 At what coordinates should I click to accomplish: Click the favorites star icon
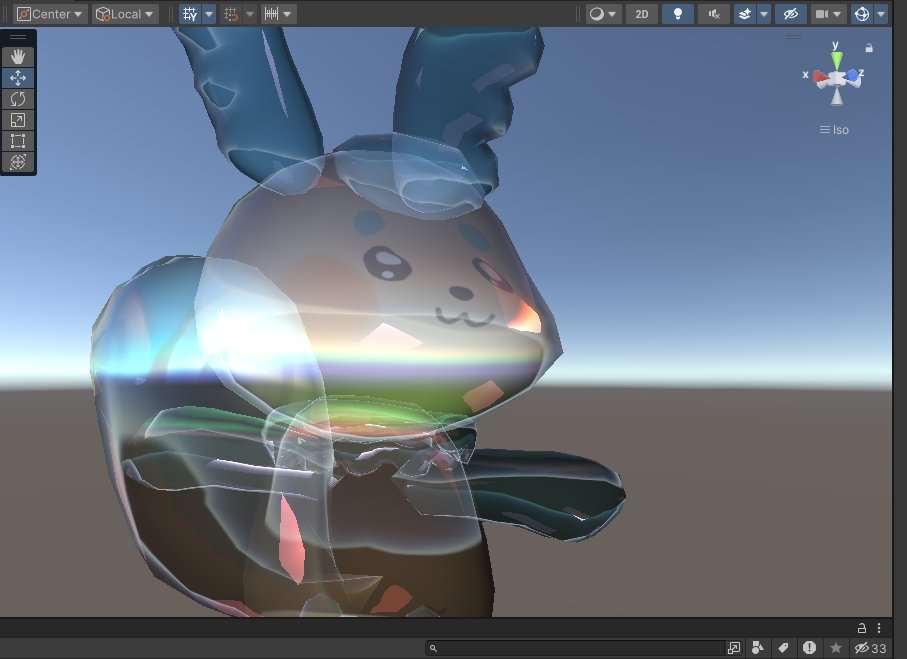click(x=835, y=648)
